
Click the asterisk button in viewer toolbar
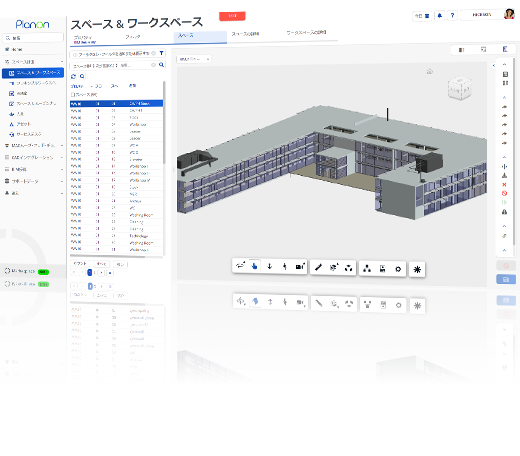pos(417,269)
